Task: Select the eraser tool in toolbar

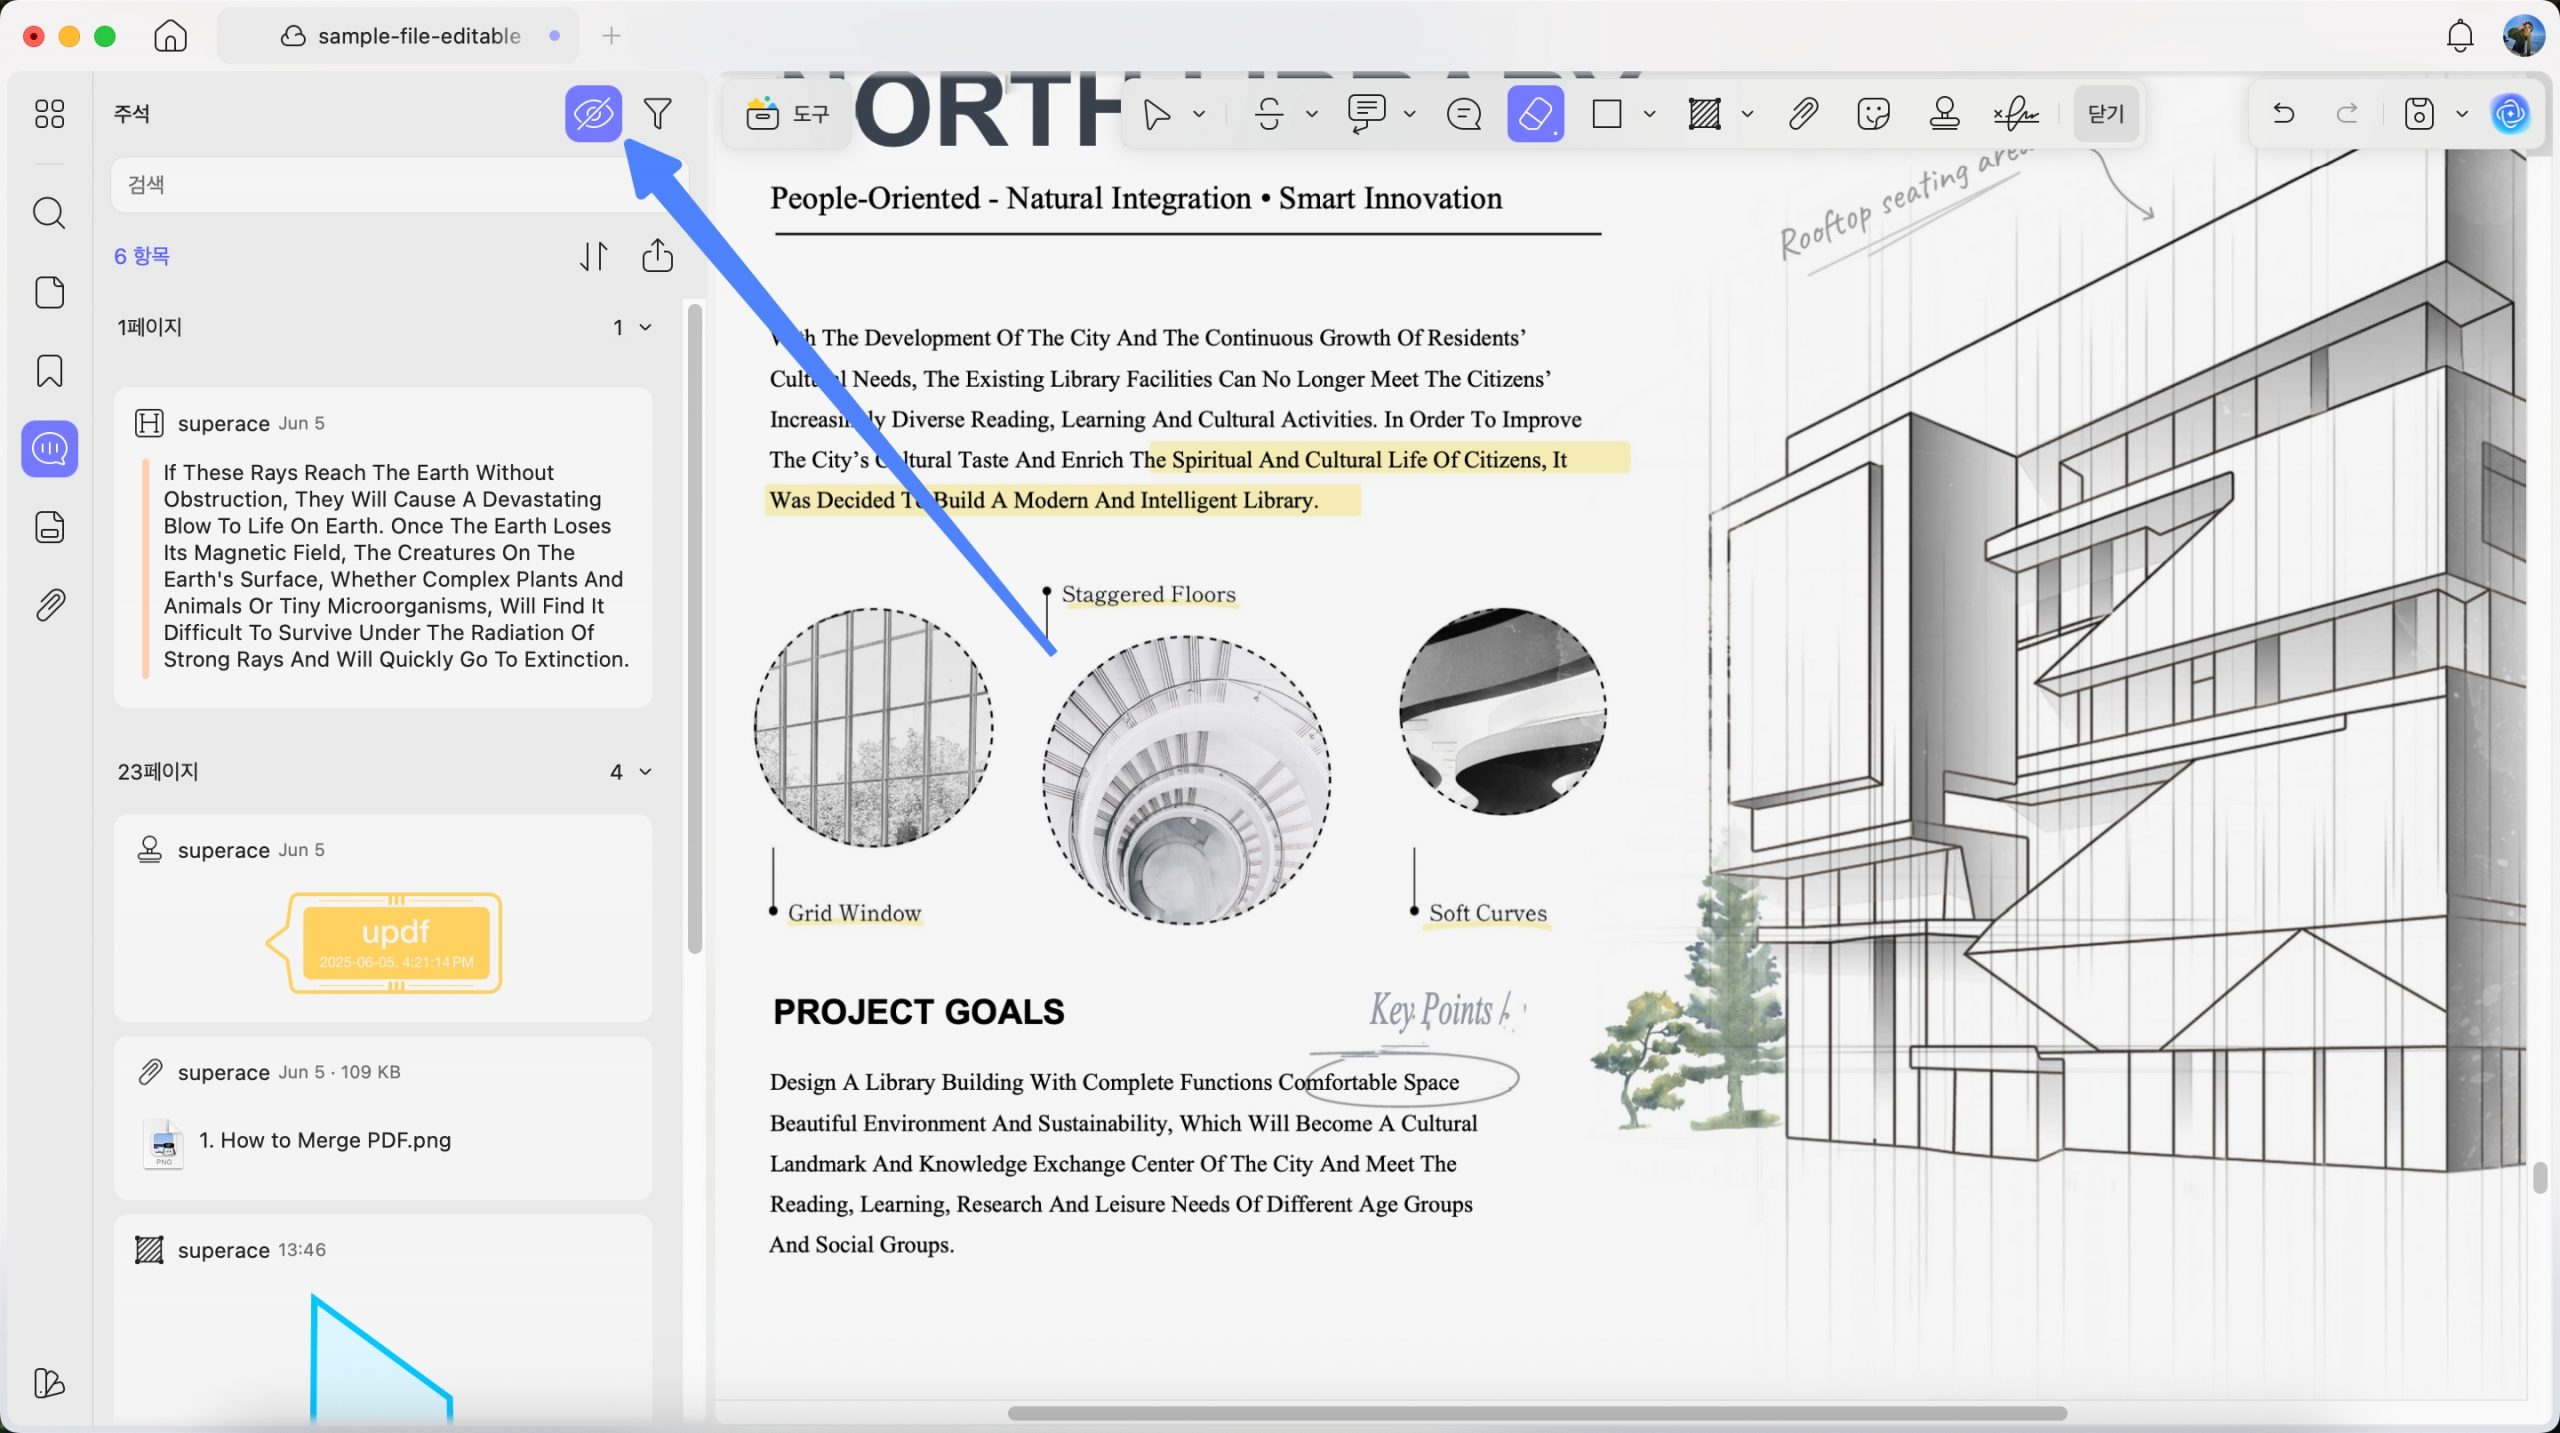Action: tap(1535, 113)
